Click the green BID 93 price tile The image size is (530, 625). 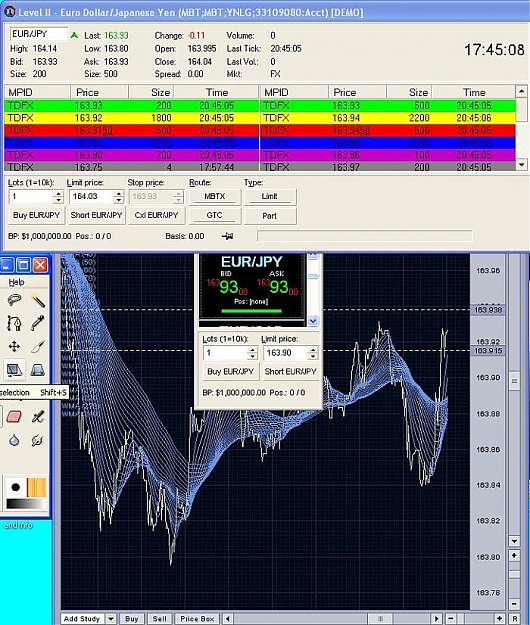point(228,286)
